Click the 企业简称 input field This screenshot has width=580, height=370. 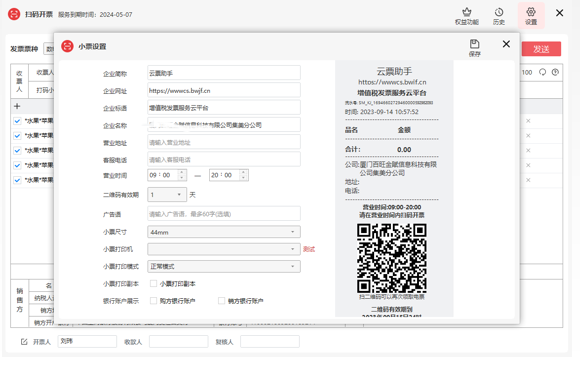(224, 73)
